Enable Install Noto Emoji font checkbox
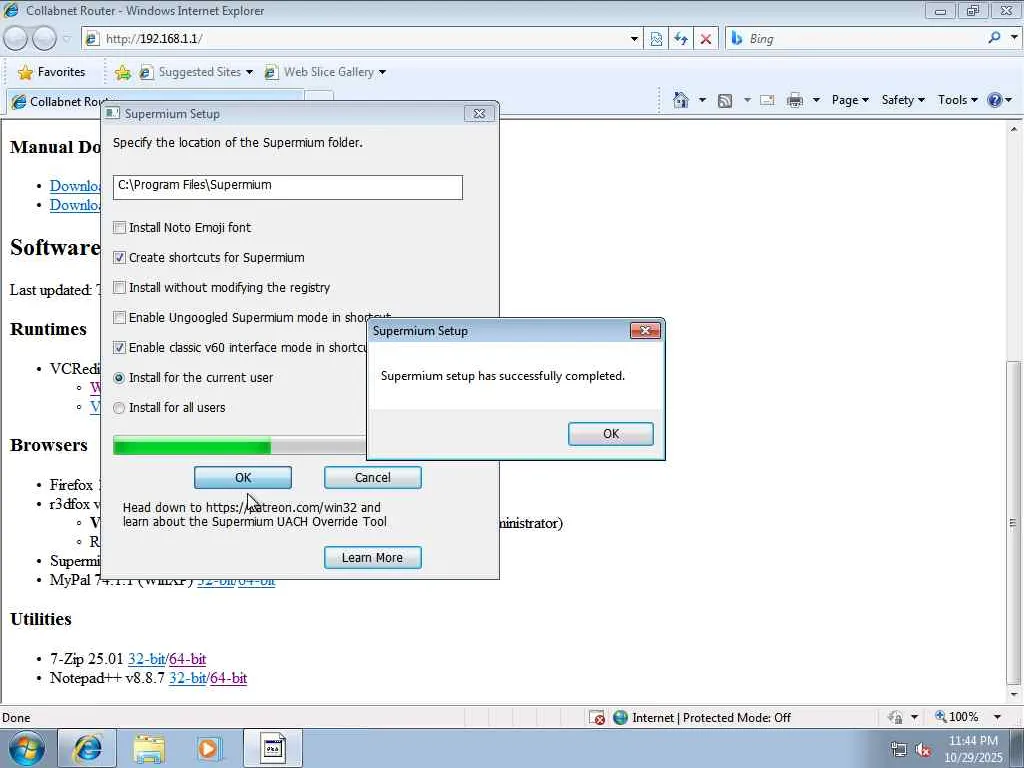 click(119, 227)
